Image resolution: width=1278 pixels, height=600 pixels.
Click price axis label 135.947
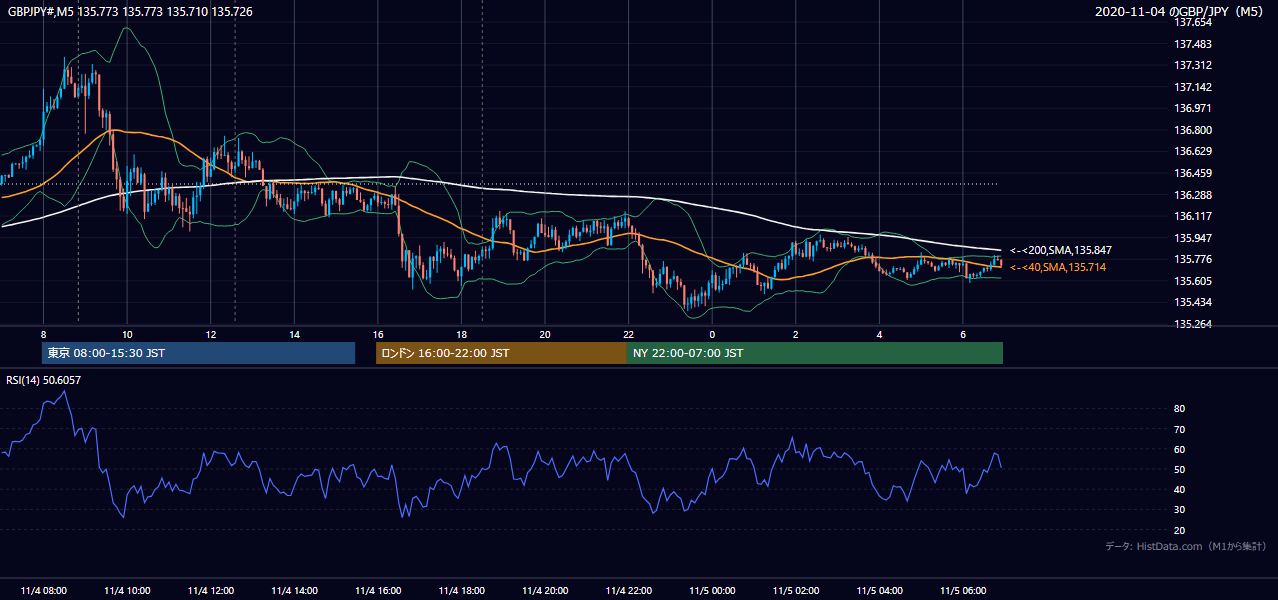(1192, 238)
